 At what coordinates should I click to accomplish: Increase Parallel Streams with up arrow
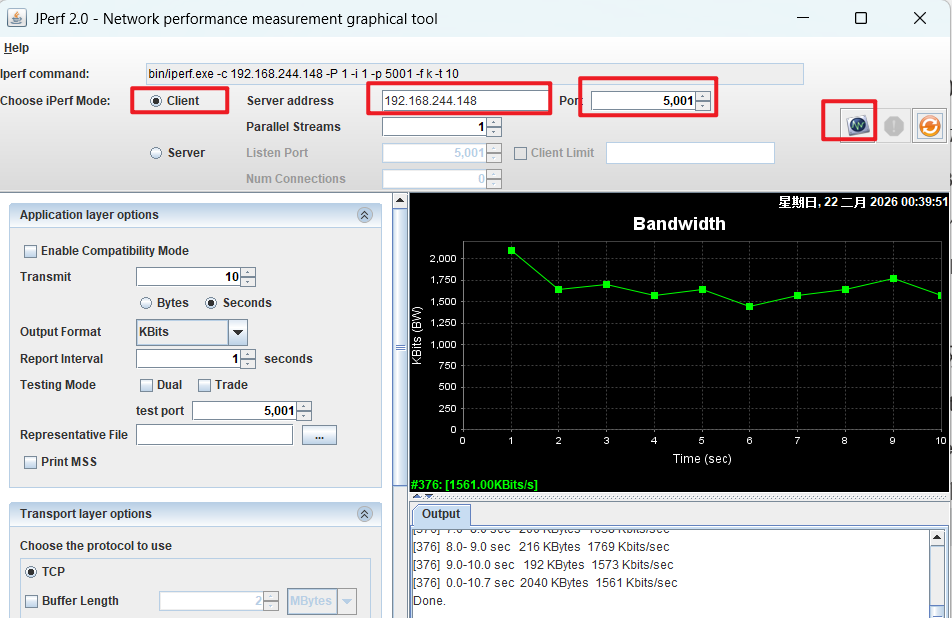coord(494,122)
